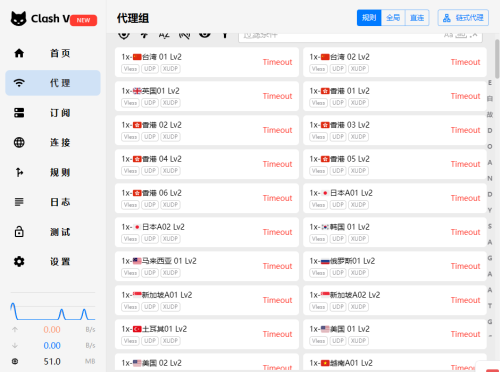Jump to group S in index bar
This screenshot has width=500, height=372.
pyautogui.click(x=490, y=226)
